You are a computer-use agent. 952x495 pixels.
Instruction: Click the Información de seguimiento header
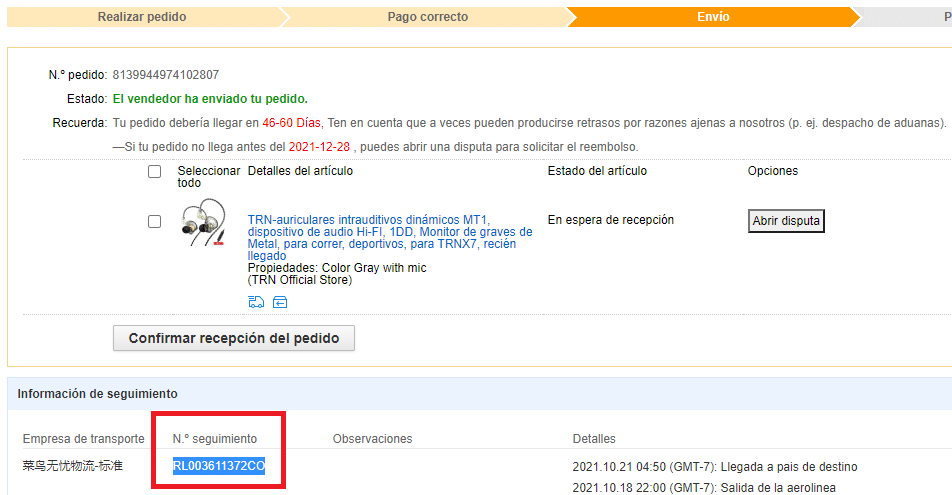(x=97, y=393)
